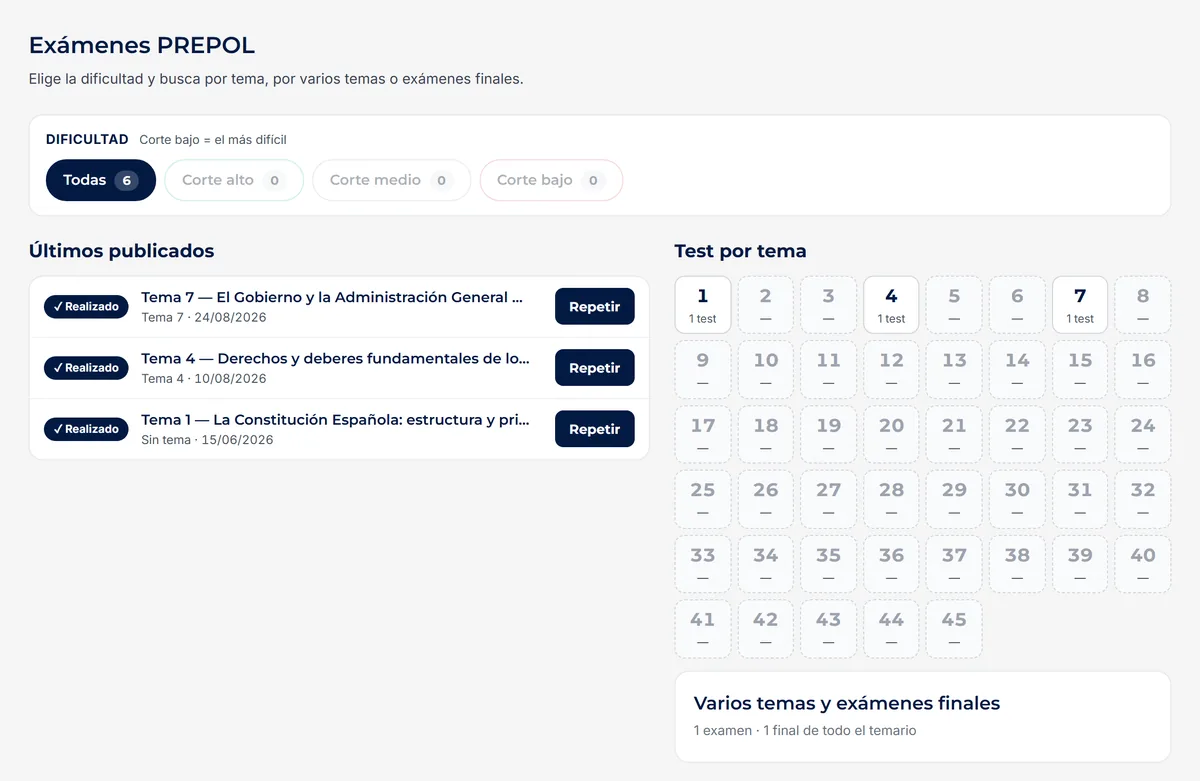
Task: Open Varios temas y exámenes finales card
Action: click(923, 717)
